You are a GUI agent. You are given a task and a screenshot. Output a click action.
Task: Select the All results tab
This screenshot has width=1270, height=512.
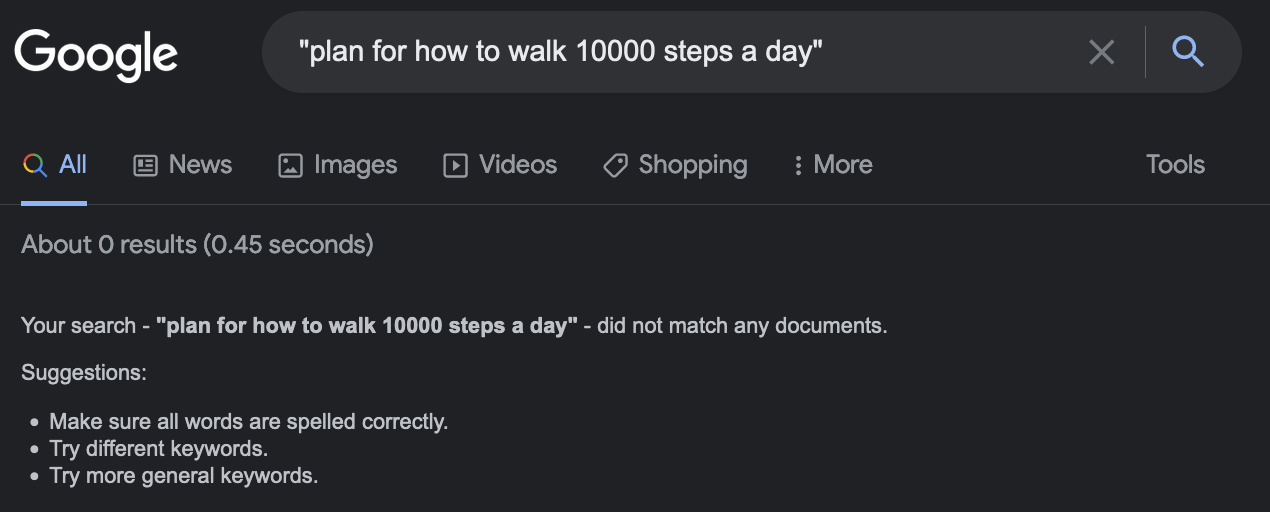pyautogui.click(x=73, y=165)
